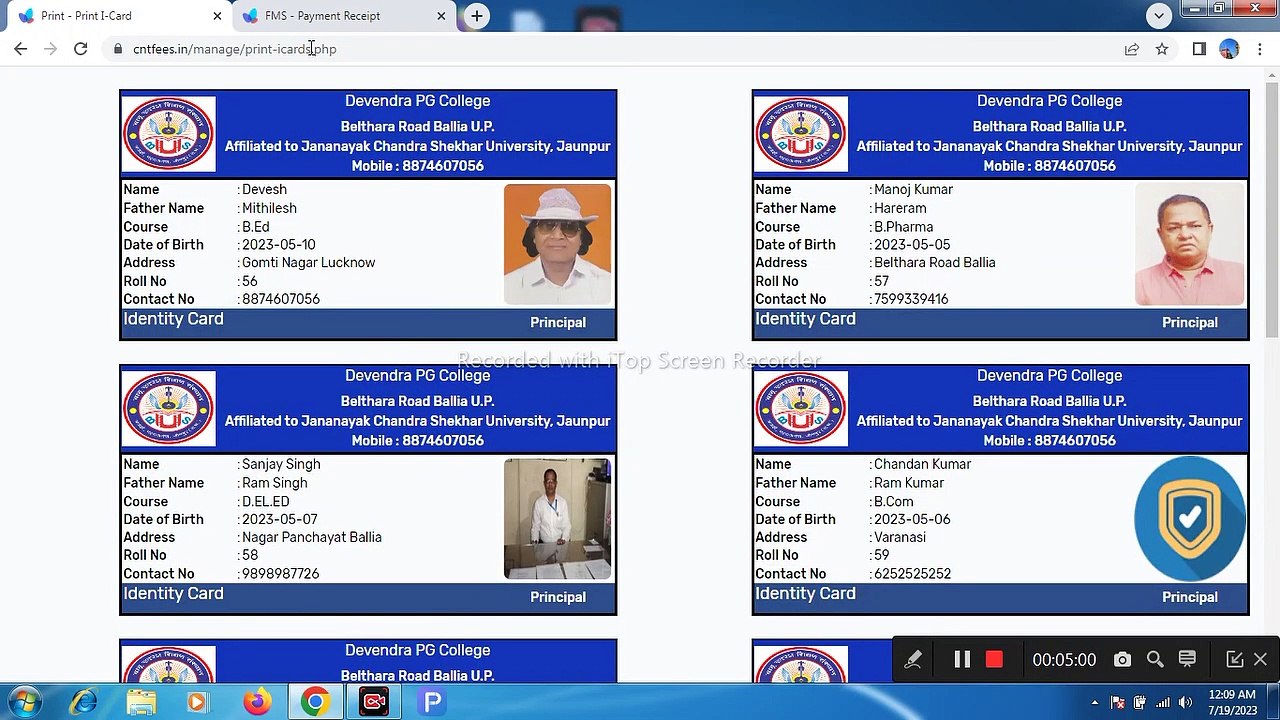
Task: Reload the current page
Action: (x=81, y=49)
